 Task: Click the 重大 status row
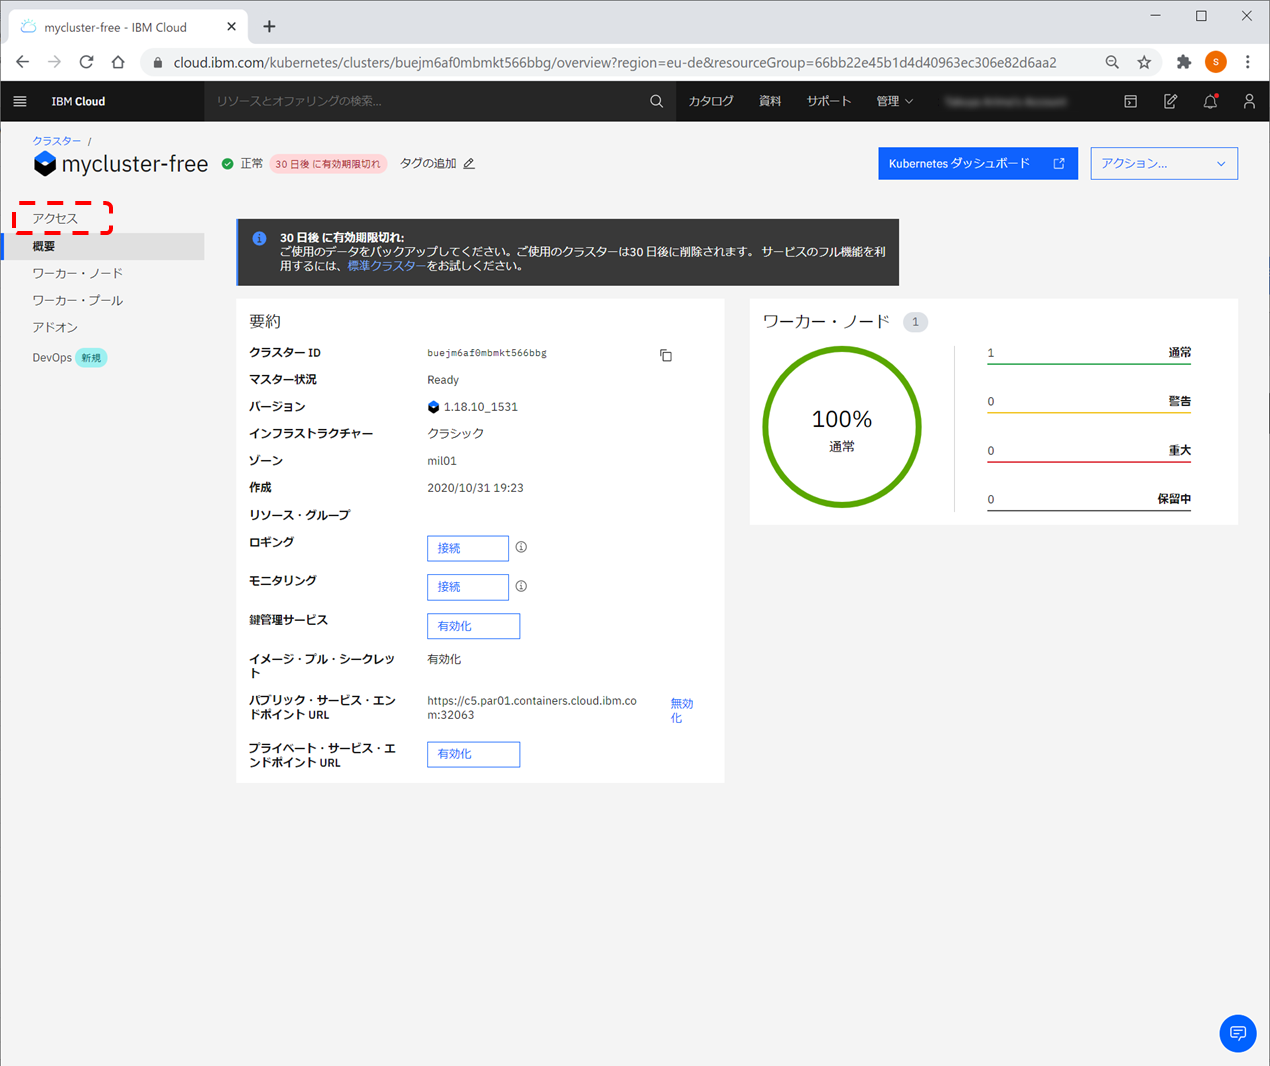point(1089,452)
